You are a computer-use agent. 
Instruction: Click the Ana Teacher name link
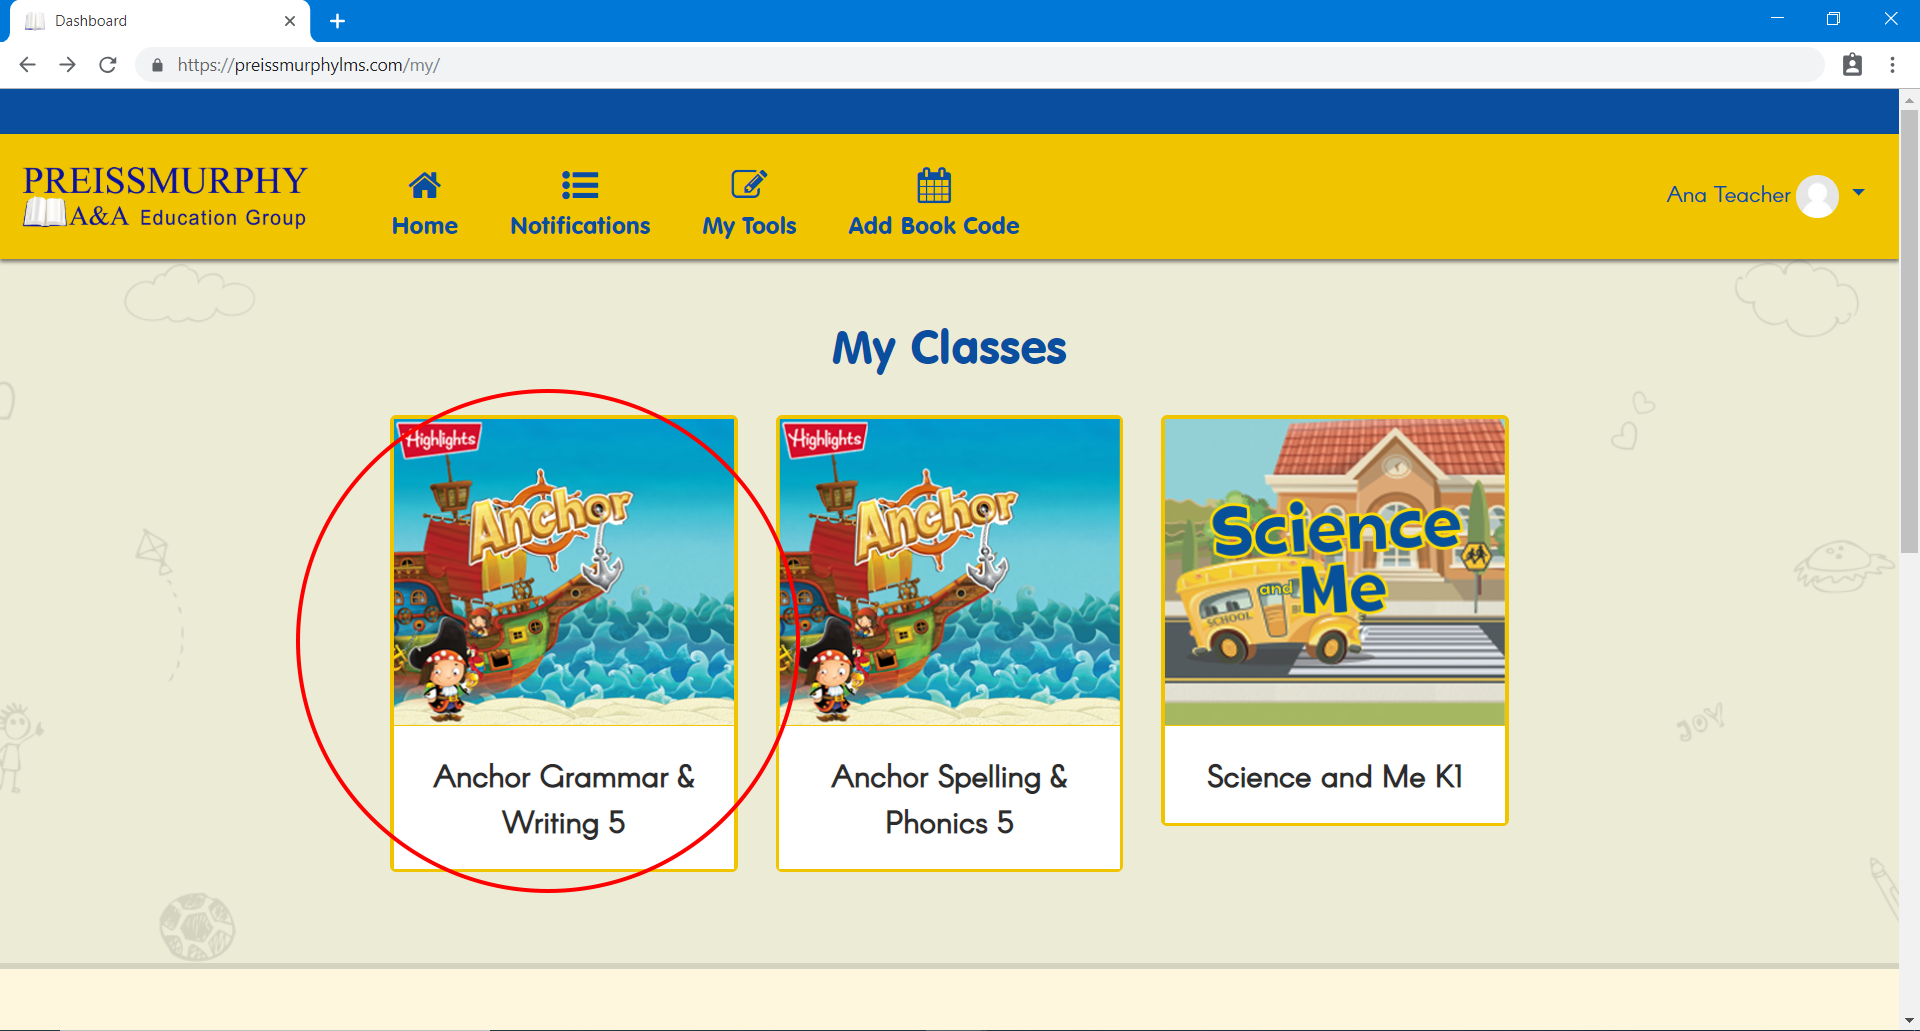click(1727, 195)
